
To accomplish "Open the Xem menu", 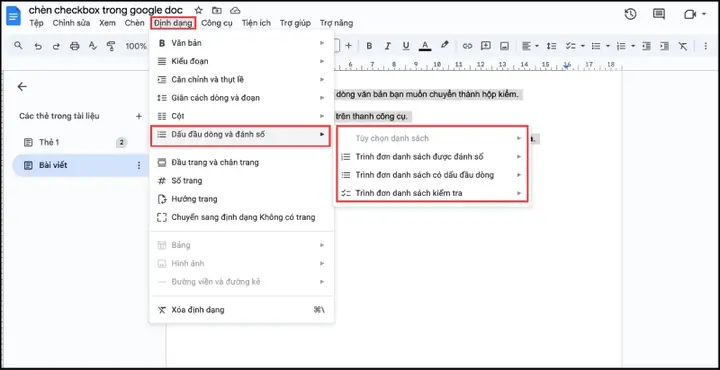I will 107,23.
